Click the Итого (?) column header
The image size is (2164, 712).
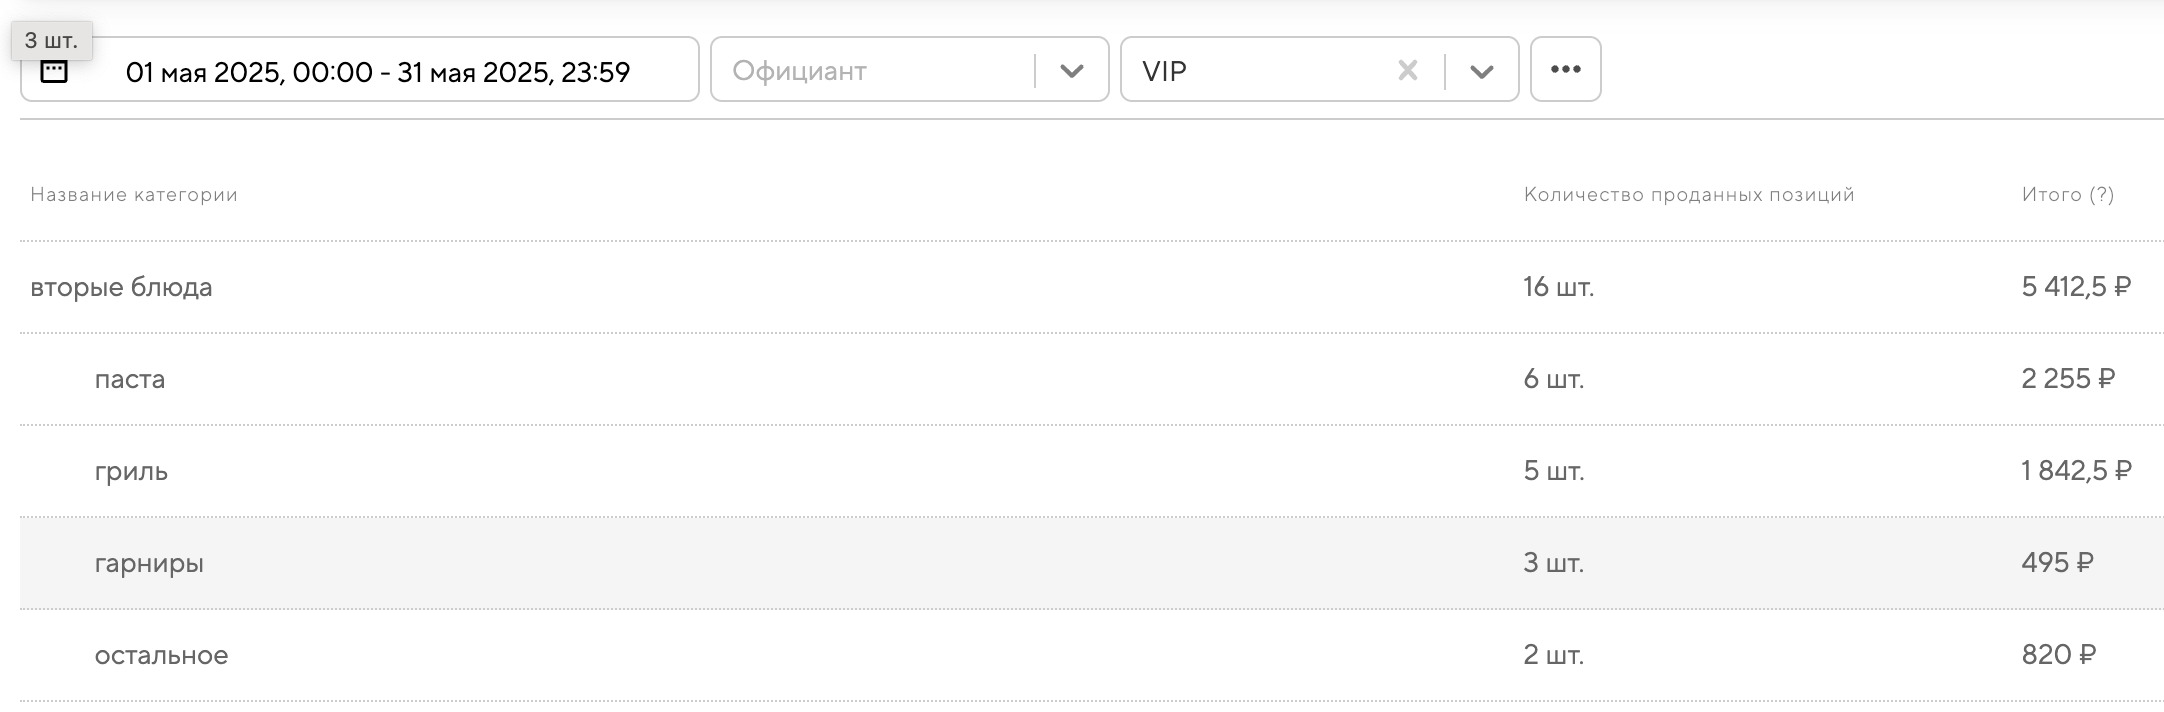[x=2067, y=195]
